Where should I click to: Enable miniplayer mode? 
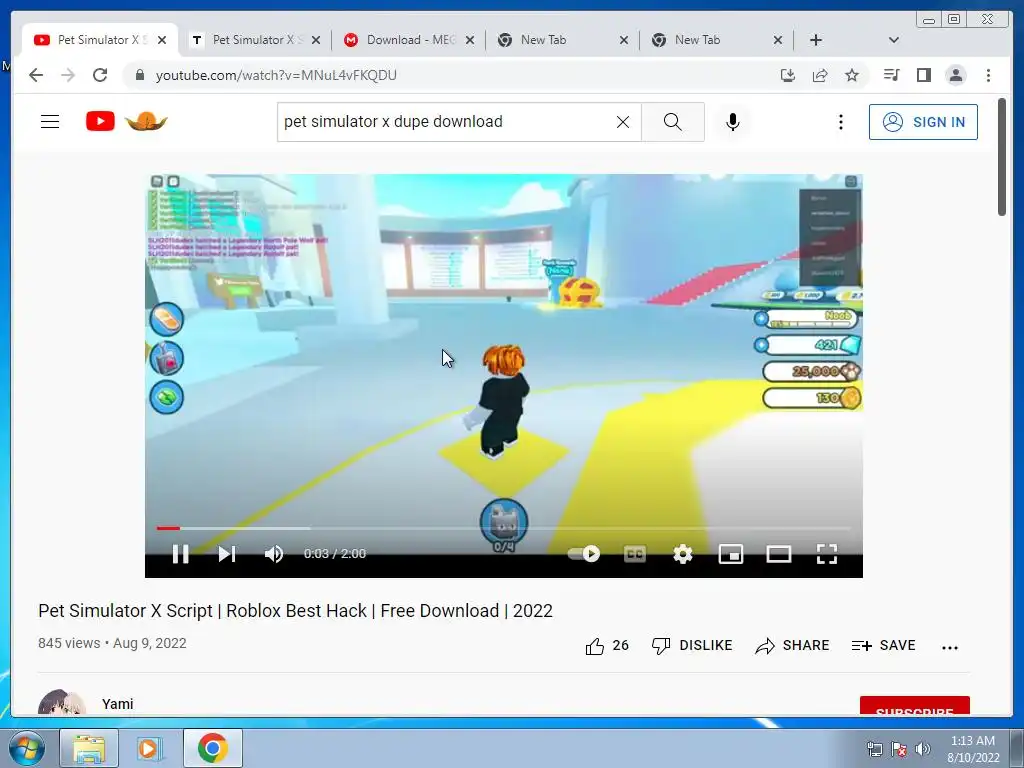coord(731,554)
